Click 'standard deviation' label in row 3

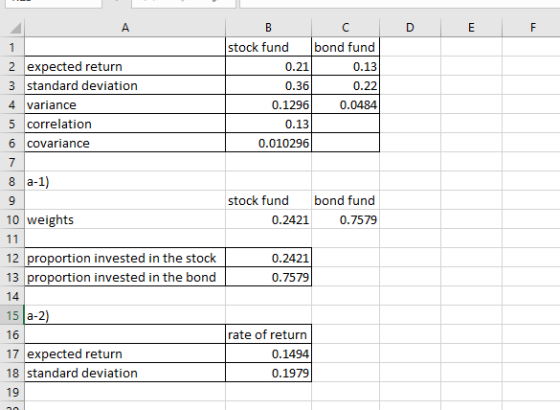(x=125, y=86)
